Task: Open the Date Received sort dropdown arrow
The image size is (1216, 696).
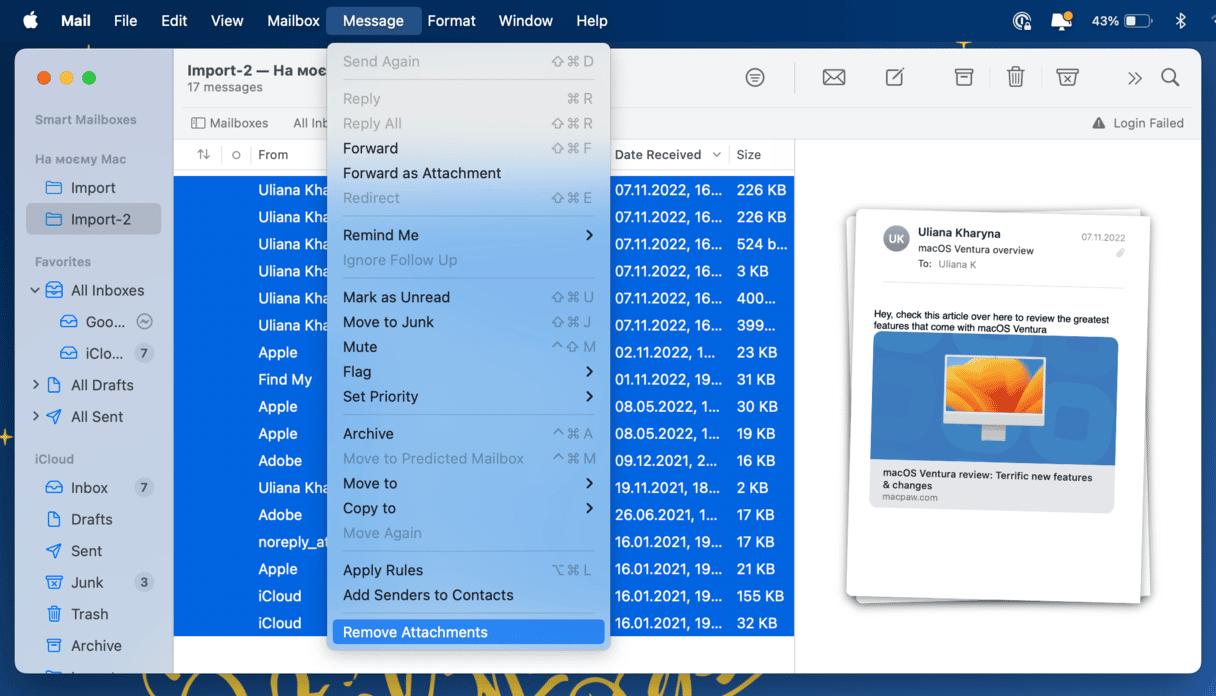Action: (x=717, y=155)
